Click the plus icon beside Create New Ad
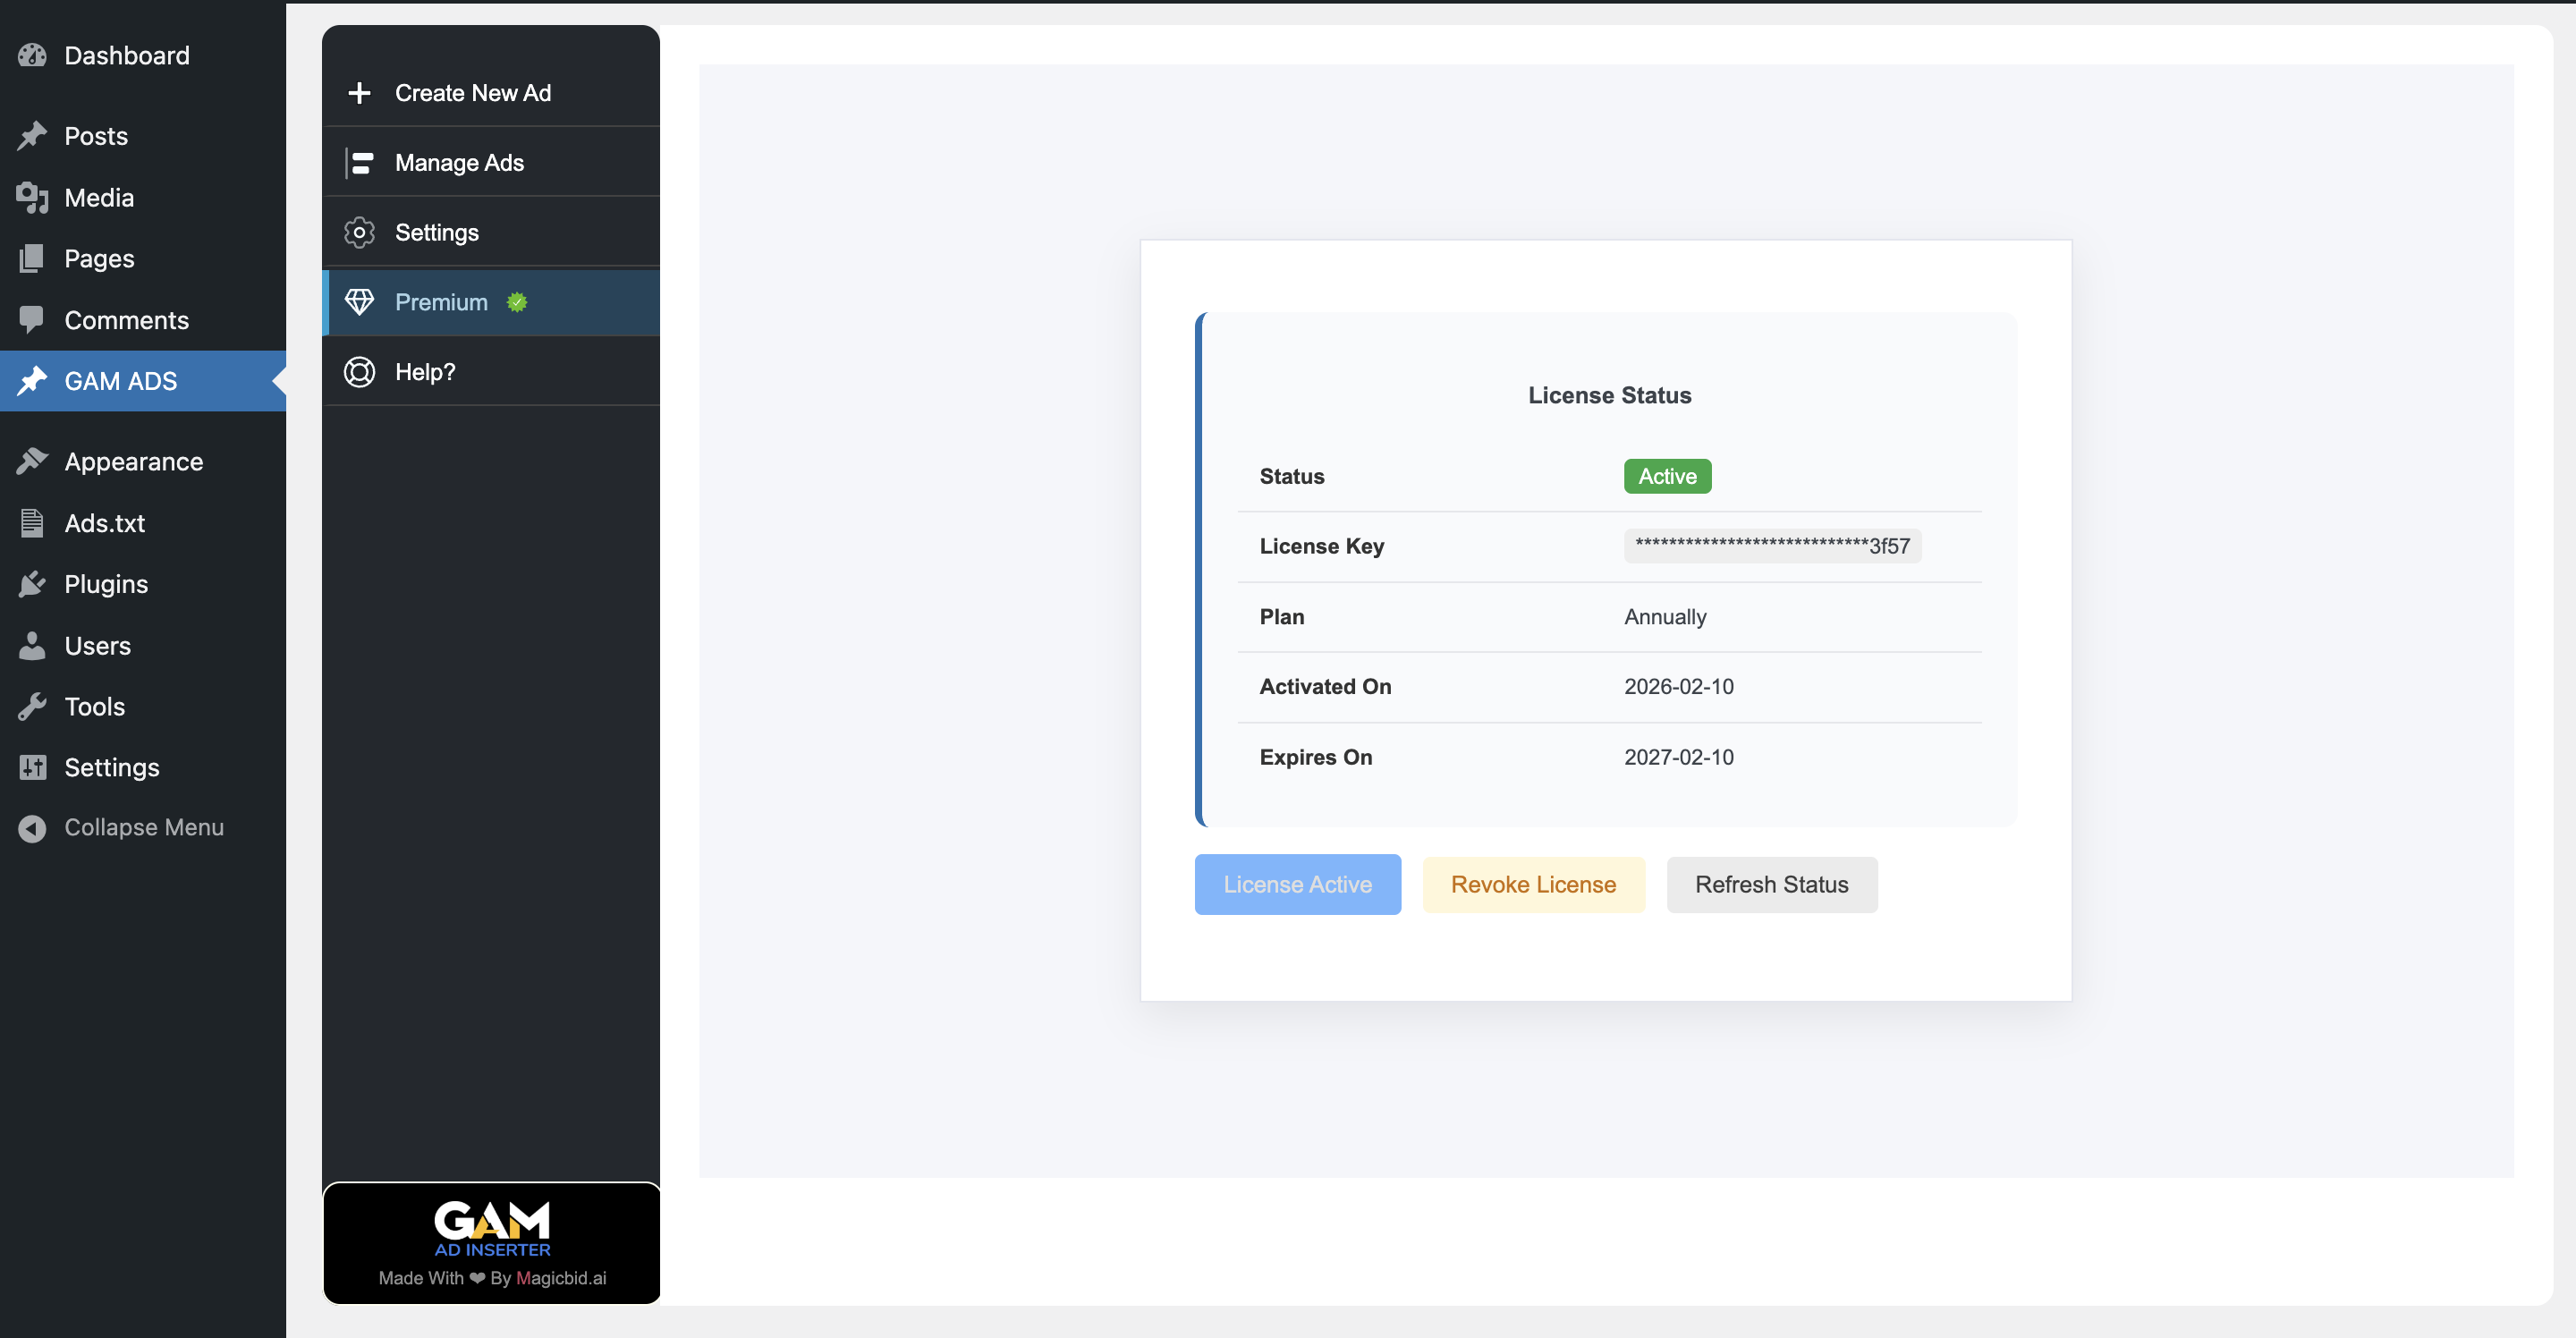Viewport: 2576px width, 1338px height. [x=359, y=93]
